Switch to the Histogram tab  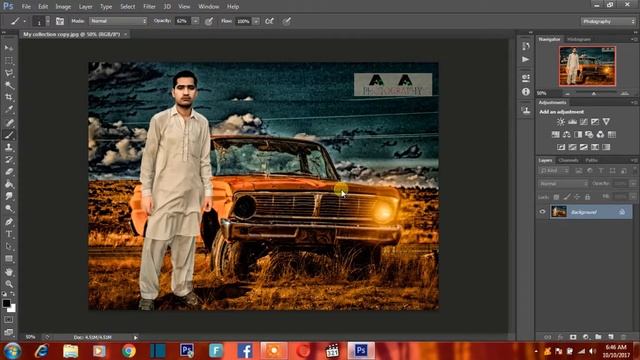tap(579, 39)
